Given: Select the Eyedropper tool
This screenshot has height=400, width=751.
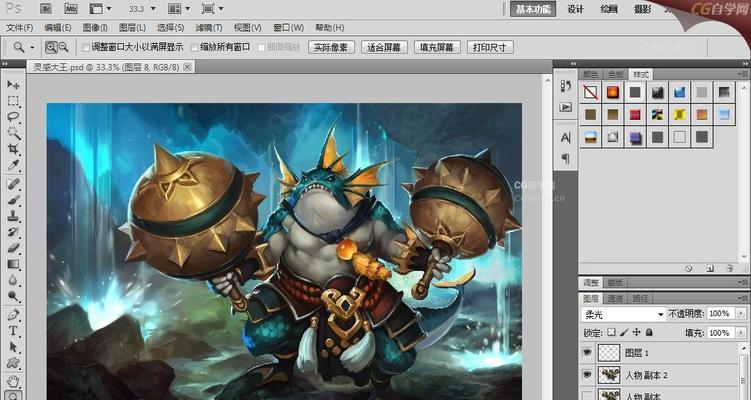Looking at the screenshot, I should coord(13,166).
